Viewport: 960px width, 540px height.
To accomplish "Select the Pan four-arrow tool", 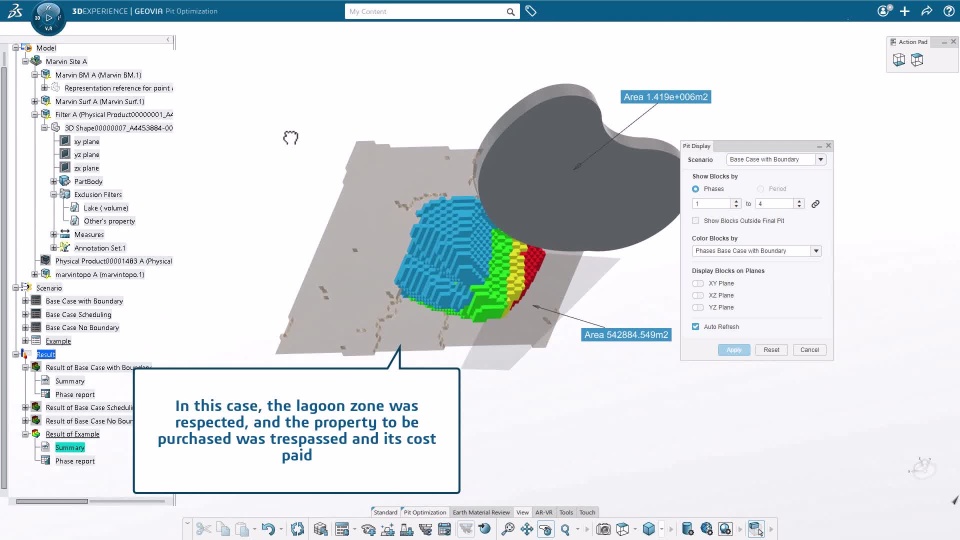I will [x=527, y=529].
